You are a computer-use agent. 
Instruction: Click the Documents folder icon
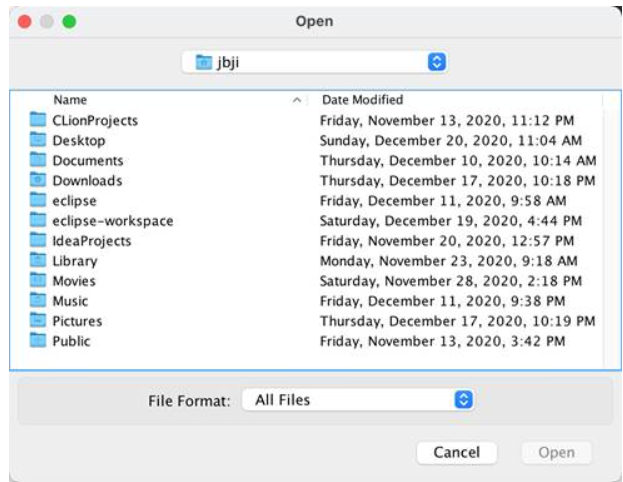pyautogui.click(x=38, y=160)
